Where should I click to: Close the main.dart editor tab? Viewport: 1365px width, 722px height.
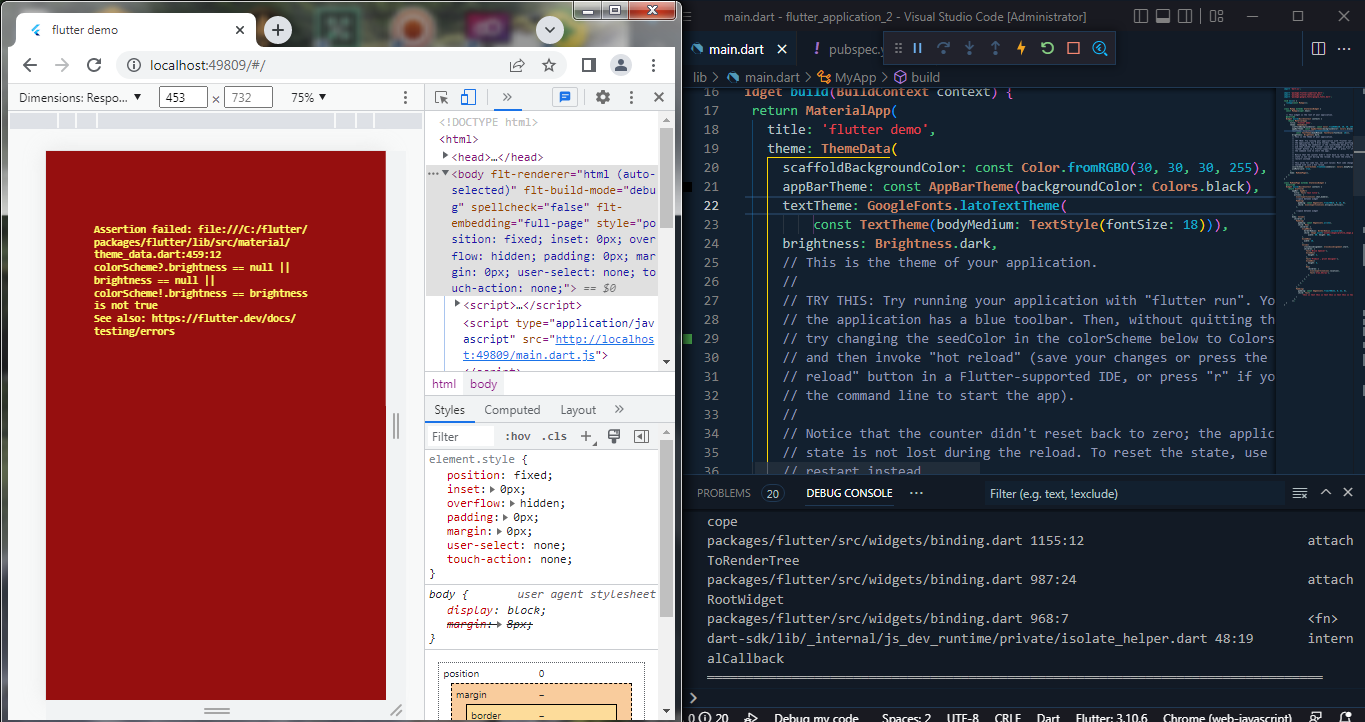(782, 49)
